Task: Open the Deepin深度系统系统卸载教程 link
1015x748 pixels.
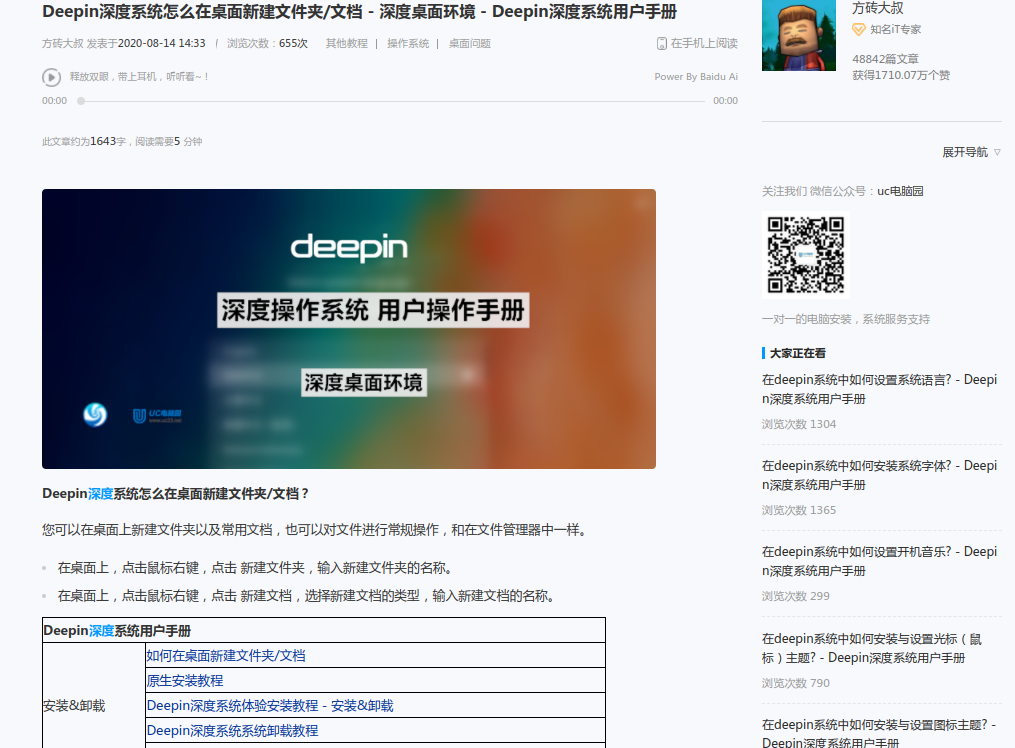Action: click(x=232, y=731)
